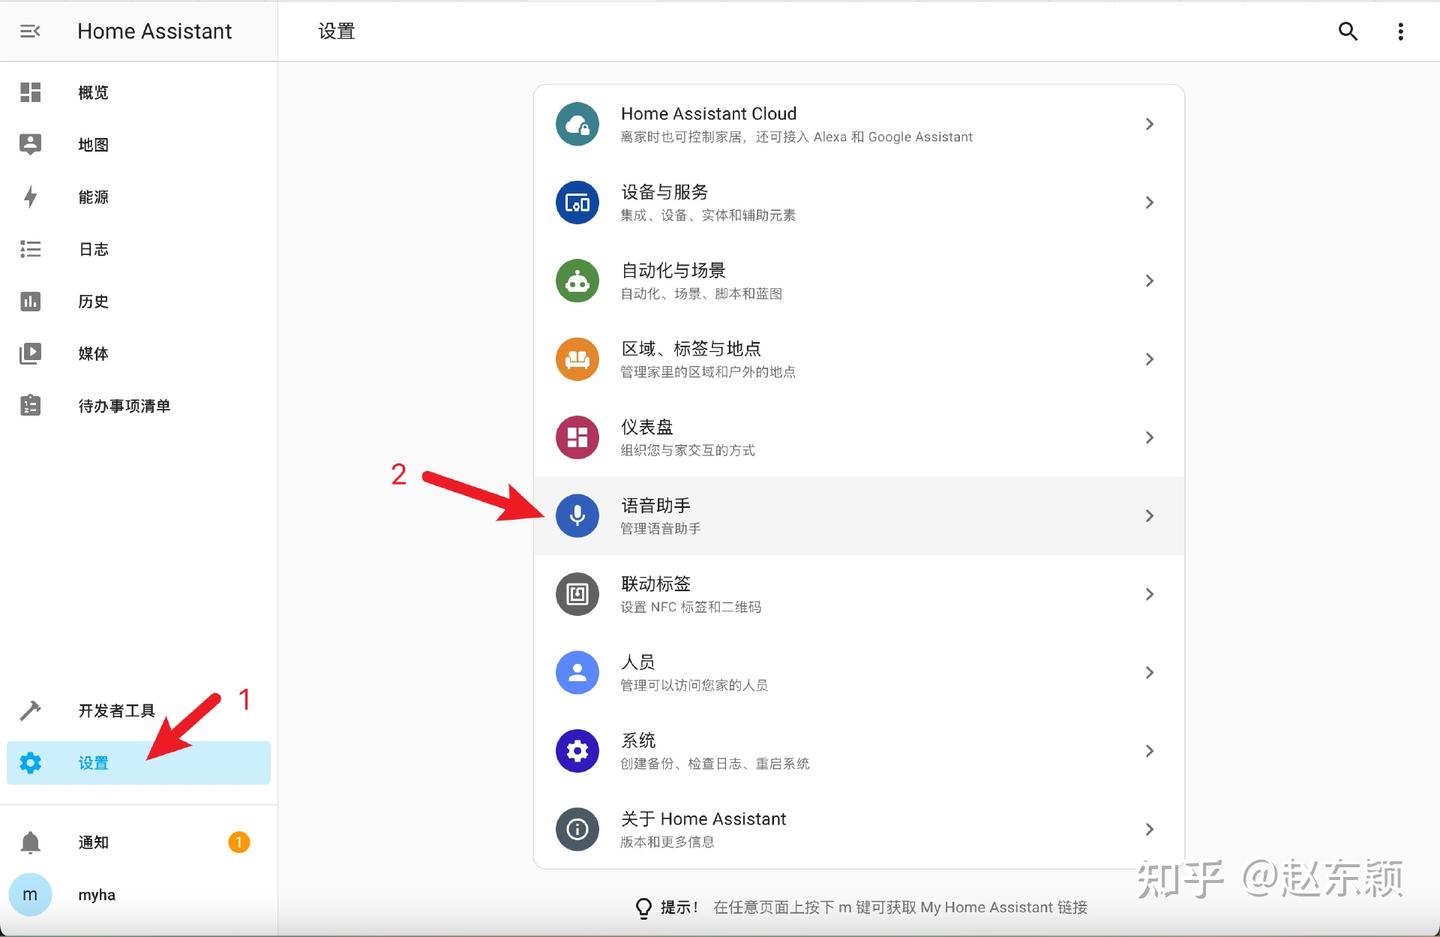1440x937 pixels.
Task: Click the 提示 tip text at bottom
Action: (x=873, y=907)
